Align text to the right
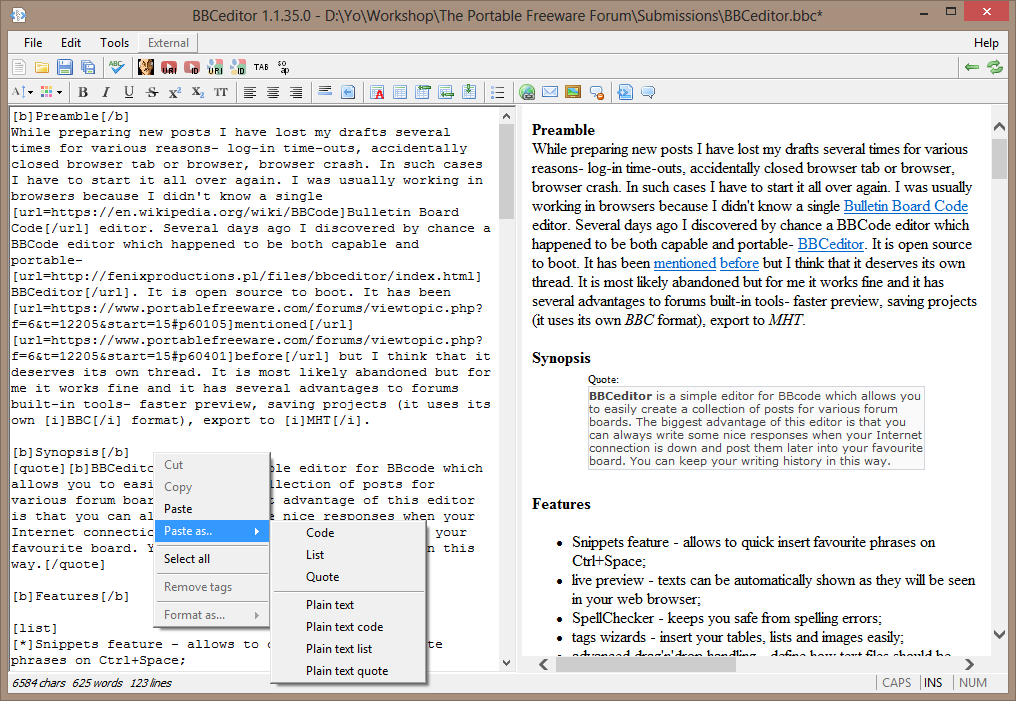Image resolution: width=1016 pixels, height=701 pixels. tap(296, 93)
